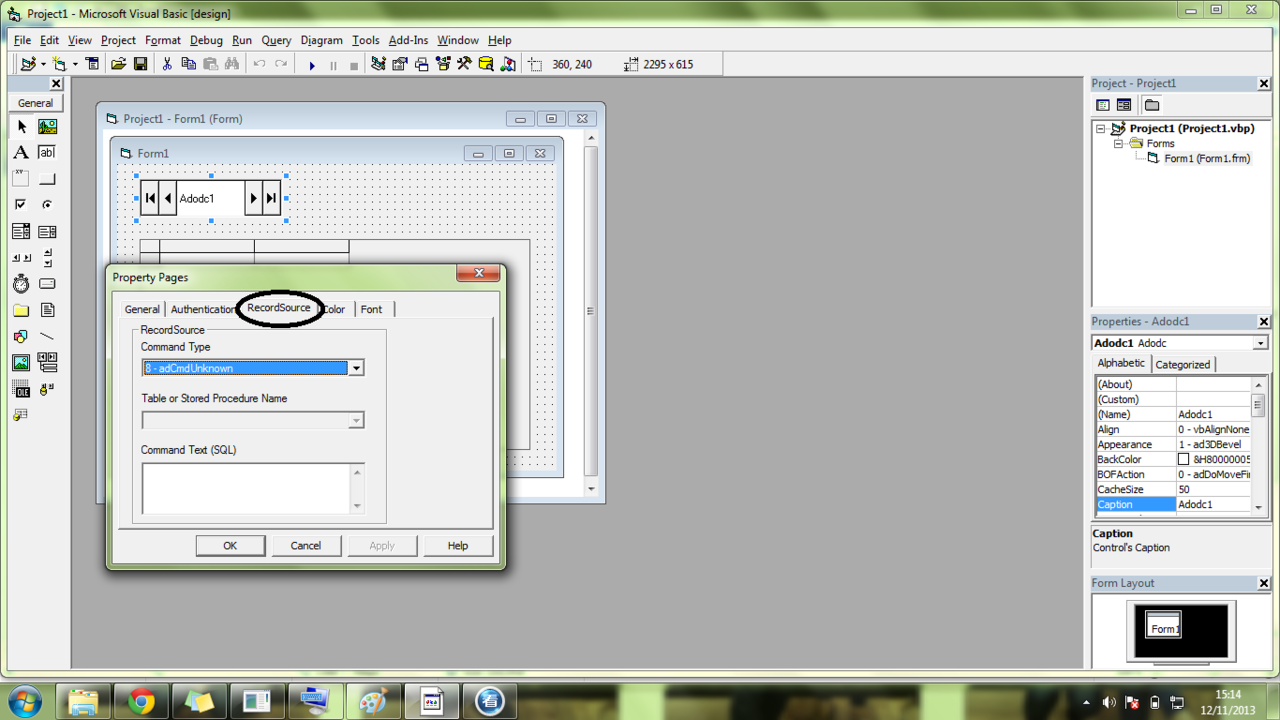Switch to the General tab in Property Pages
1280x720 pixels.
coord(142,309)
